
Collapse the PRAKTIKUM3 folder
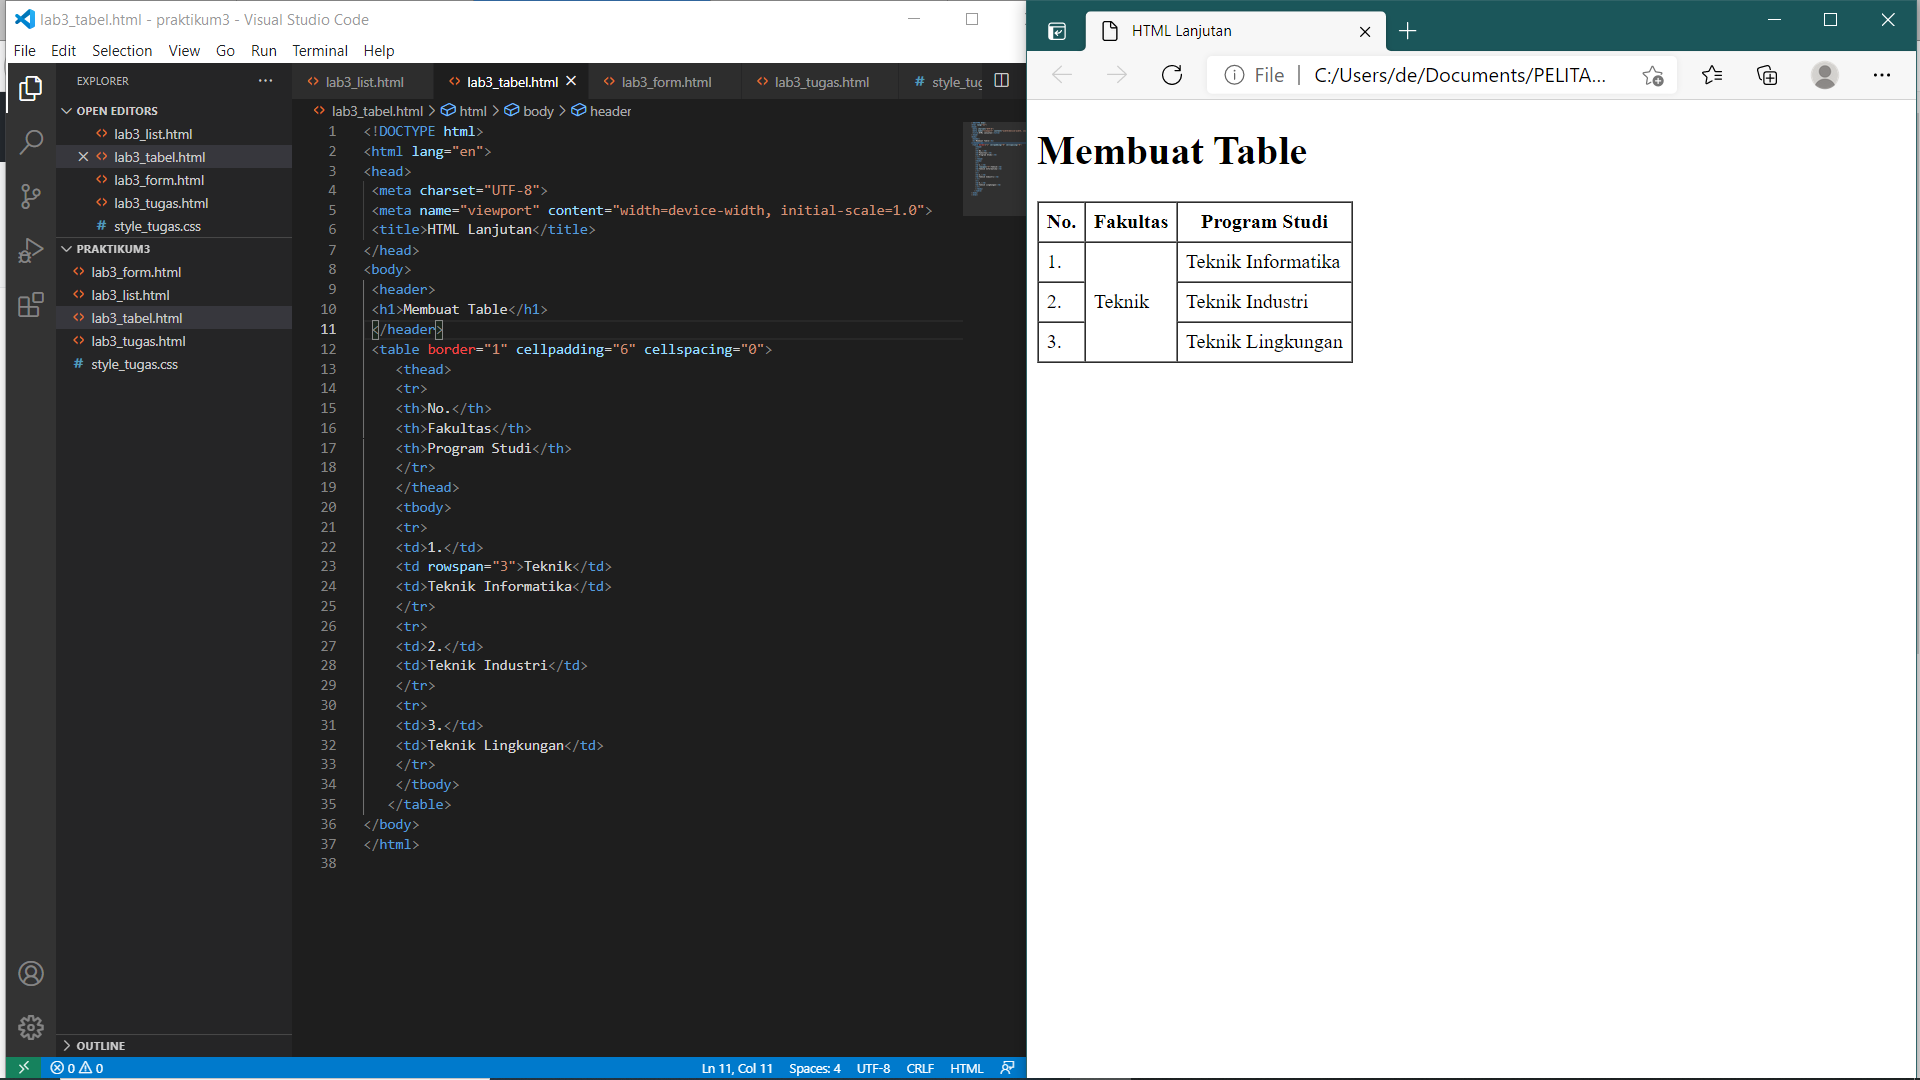pyautogui.click(x=67, y=248)
